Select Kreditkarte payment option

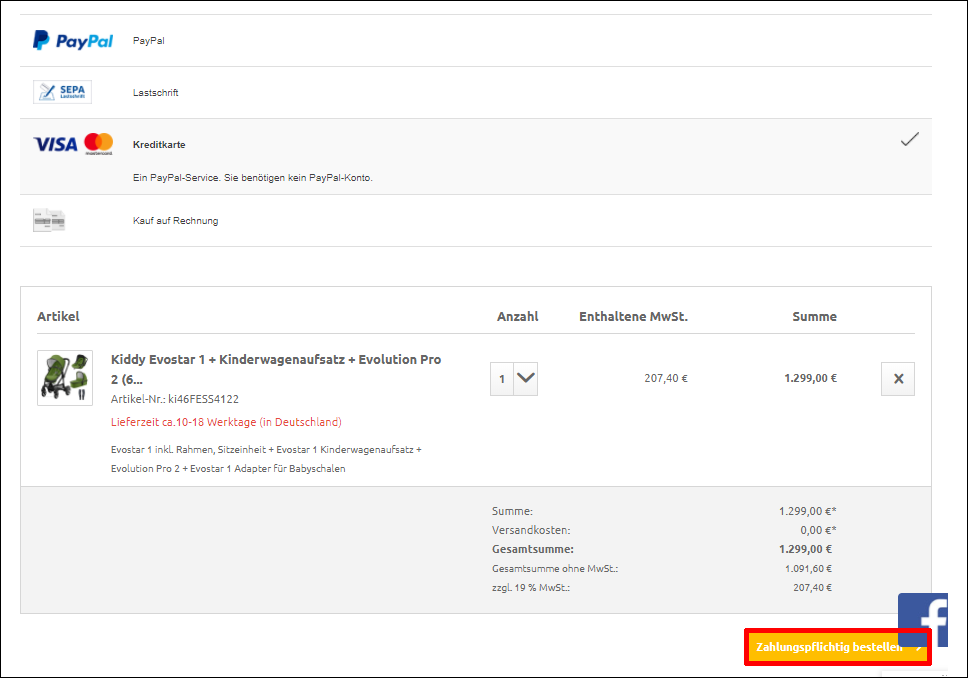(475, 157)
